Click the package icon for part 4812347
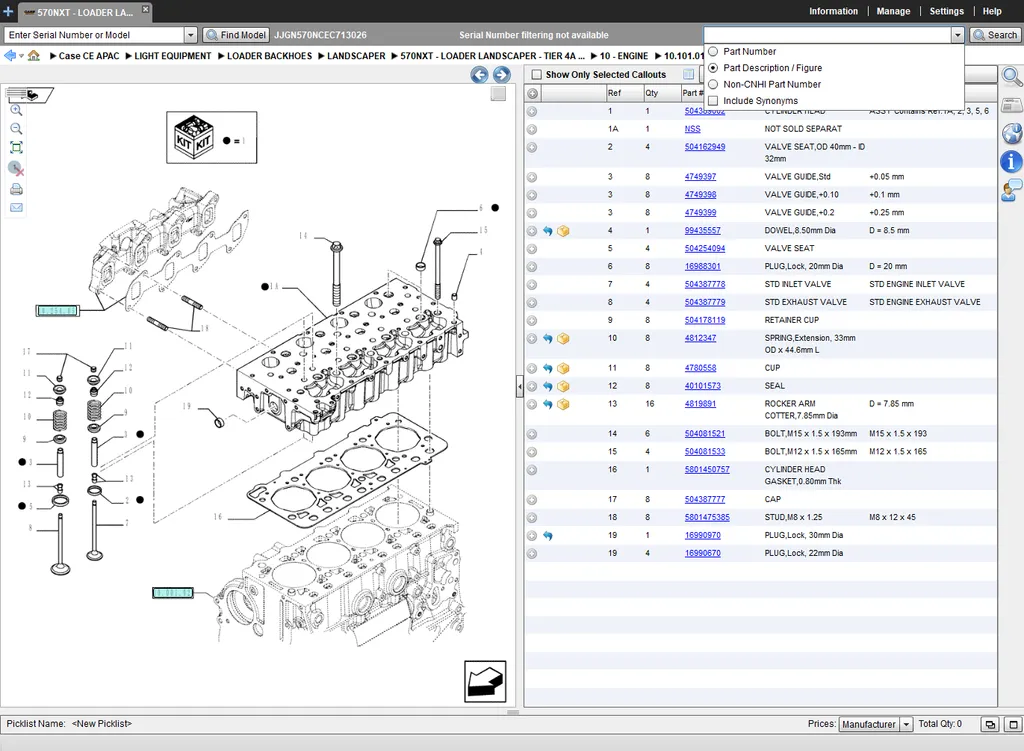The height and width of the screenshot is (751, 1024). click(x=563, y=338)
